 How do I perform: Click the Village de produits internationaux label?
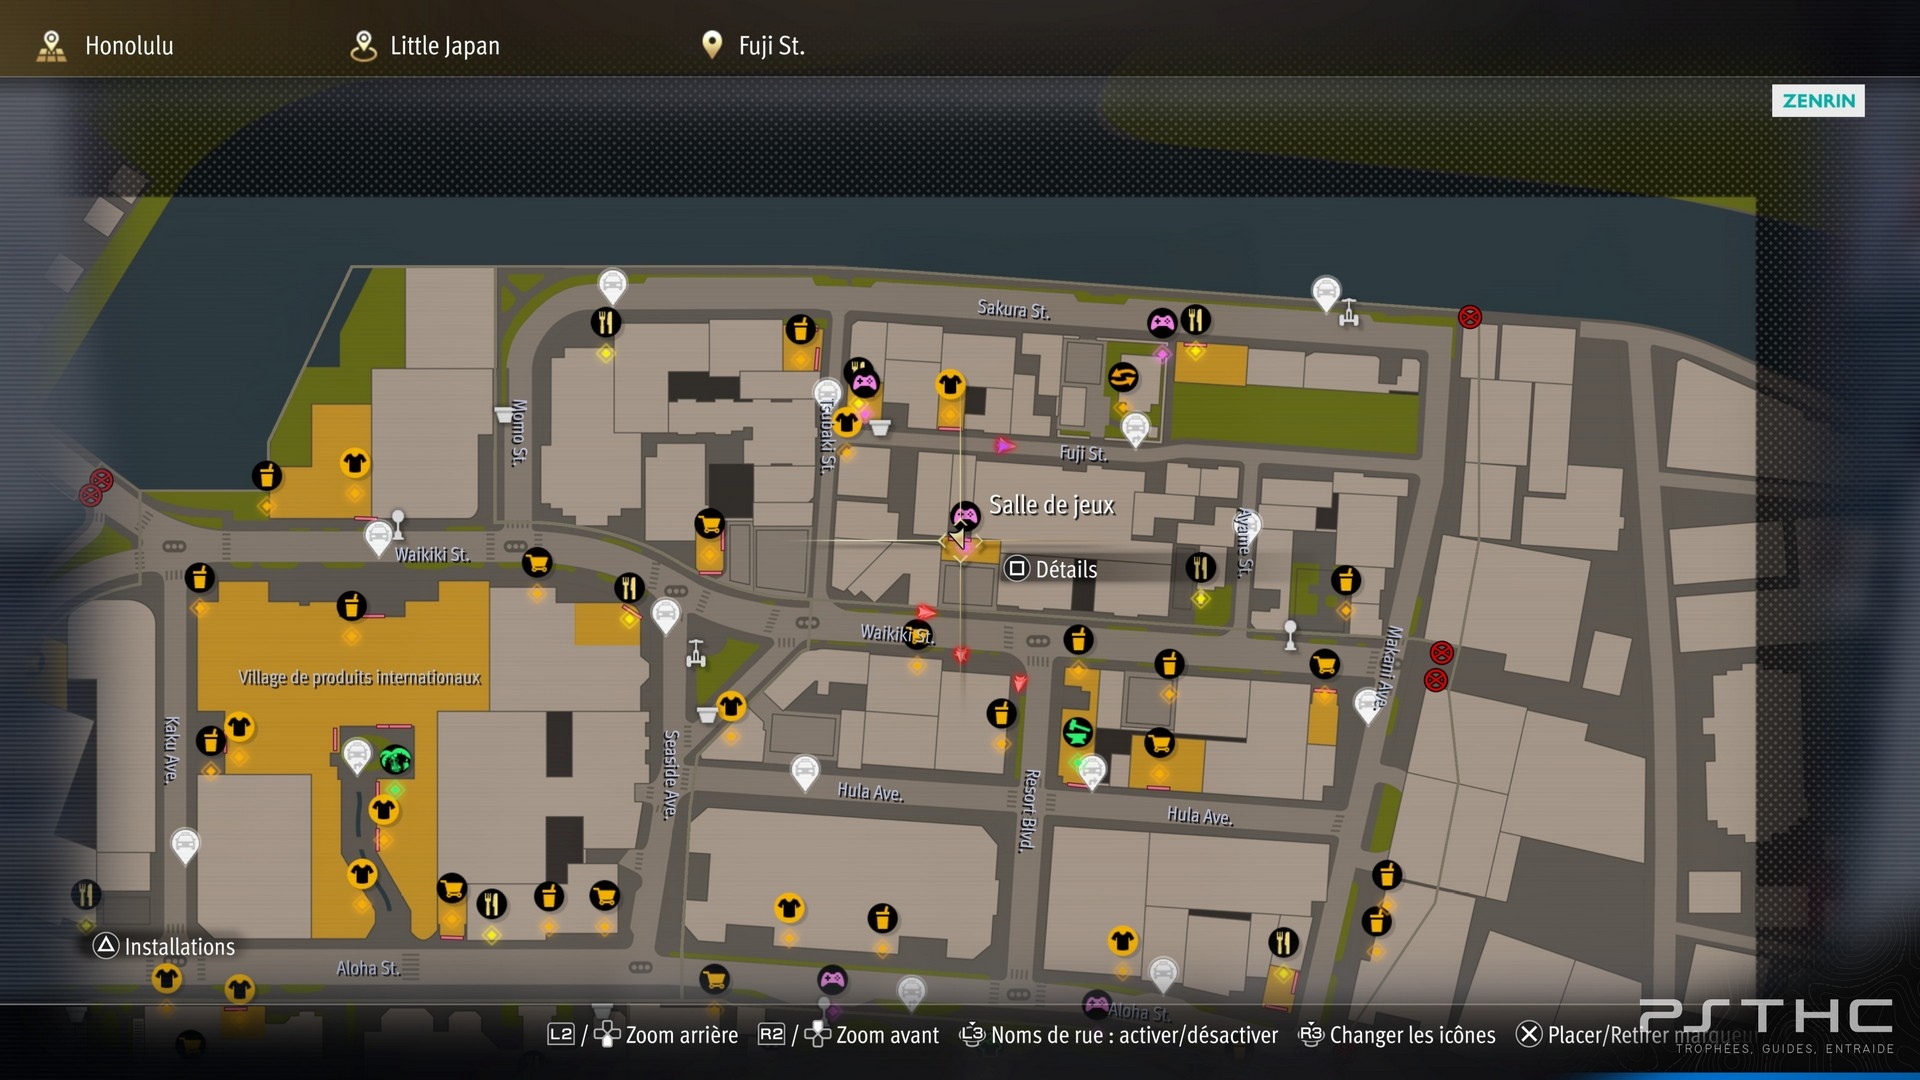point(360,677)
